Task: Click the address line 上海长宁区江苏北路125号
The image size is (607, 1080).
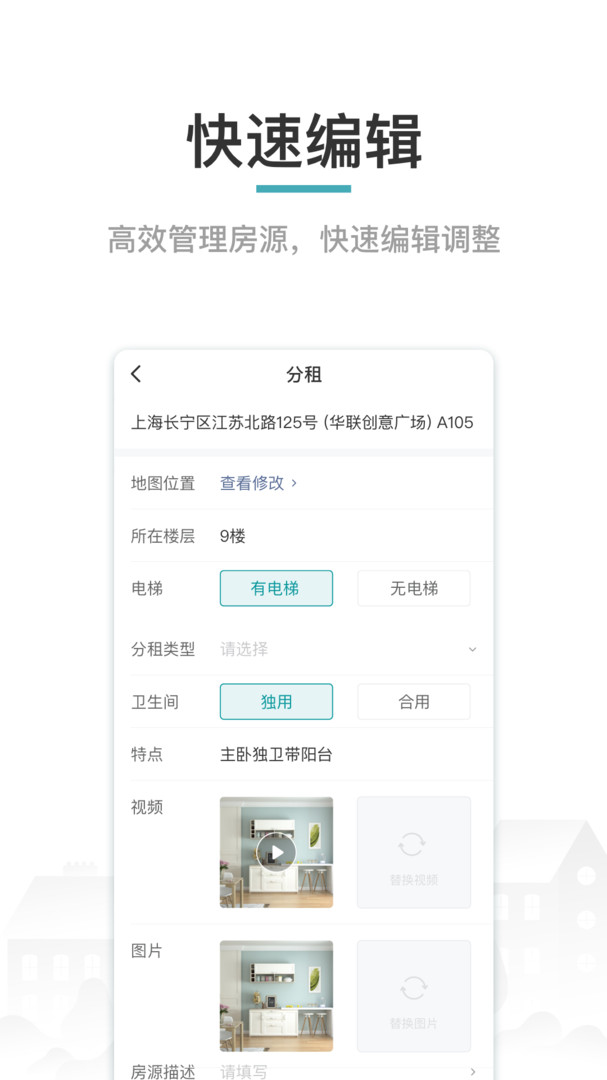Action: point(302,422)
